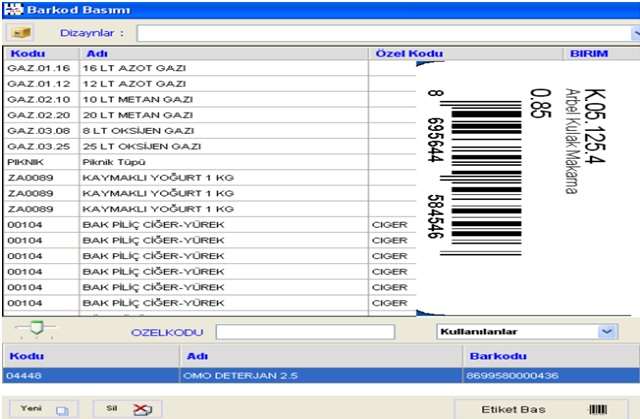Image resolution: width=640 pixels, height=419 pixels.
Task: Select the OMO DETERJAN 2.5 row
Action: click(321, 375)
